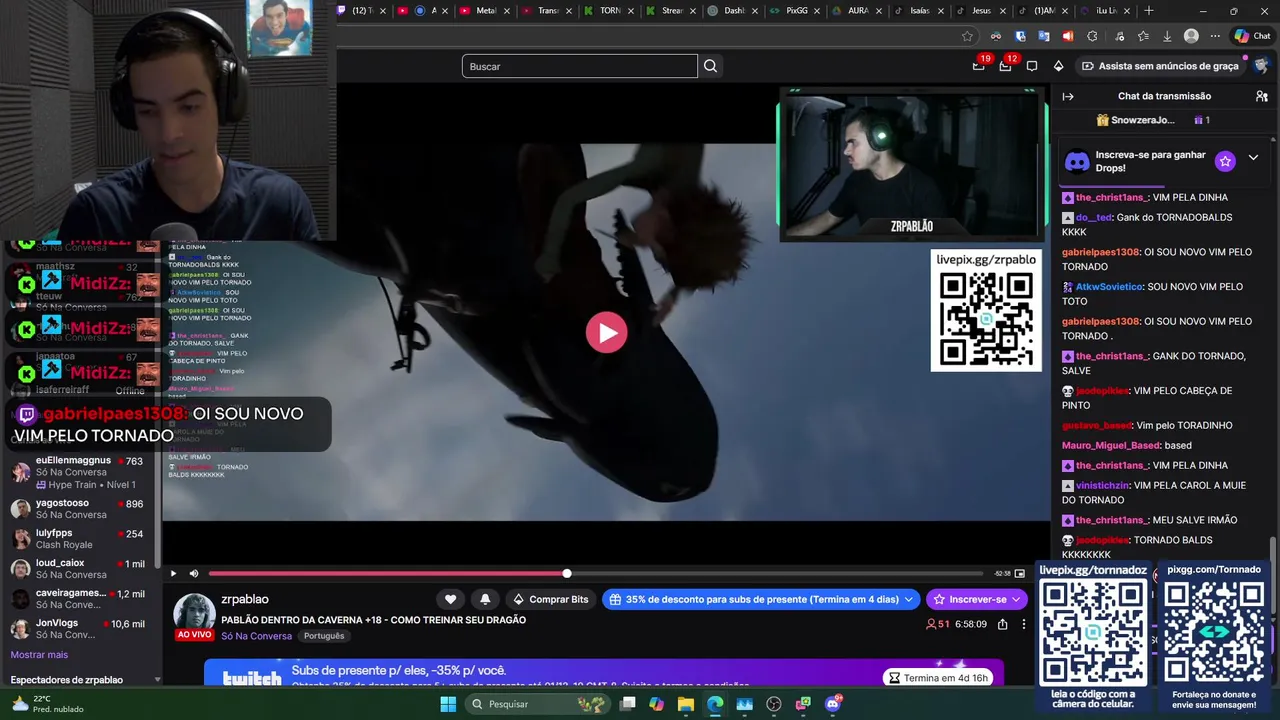Switch to the PixGG browser tab

[x=796, y=11]
